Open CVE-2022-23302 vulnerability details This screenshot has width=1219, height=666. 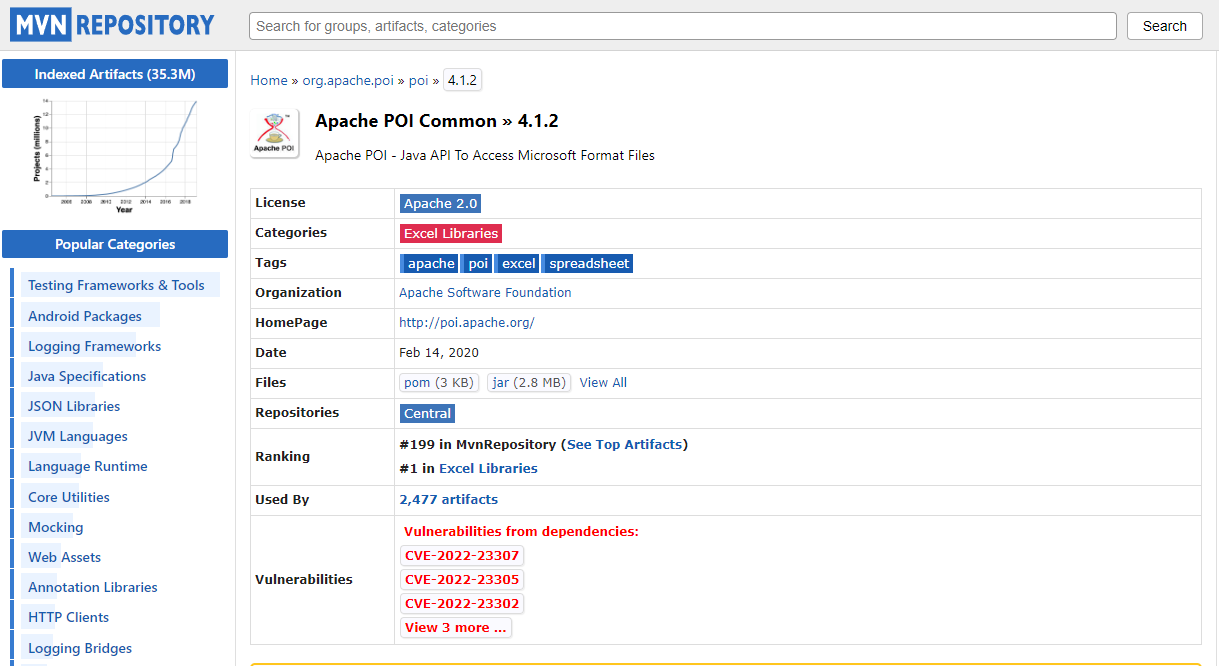pyautogui.click(x=462, y=604)
